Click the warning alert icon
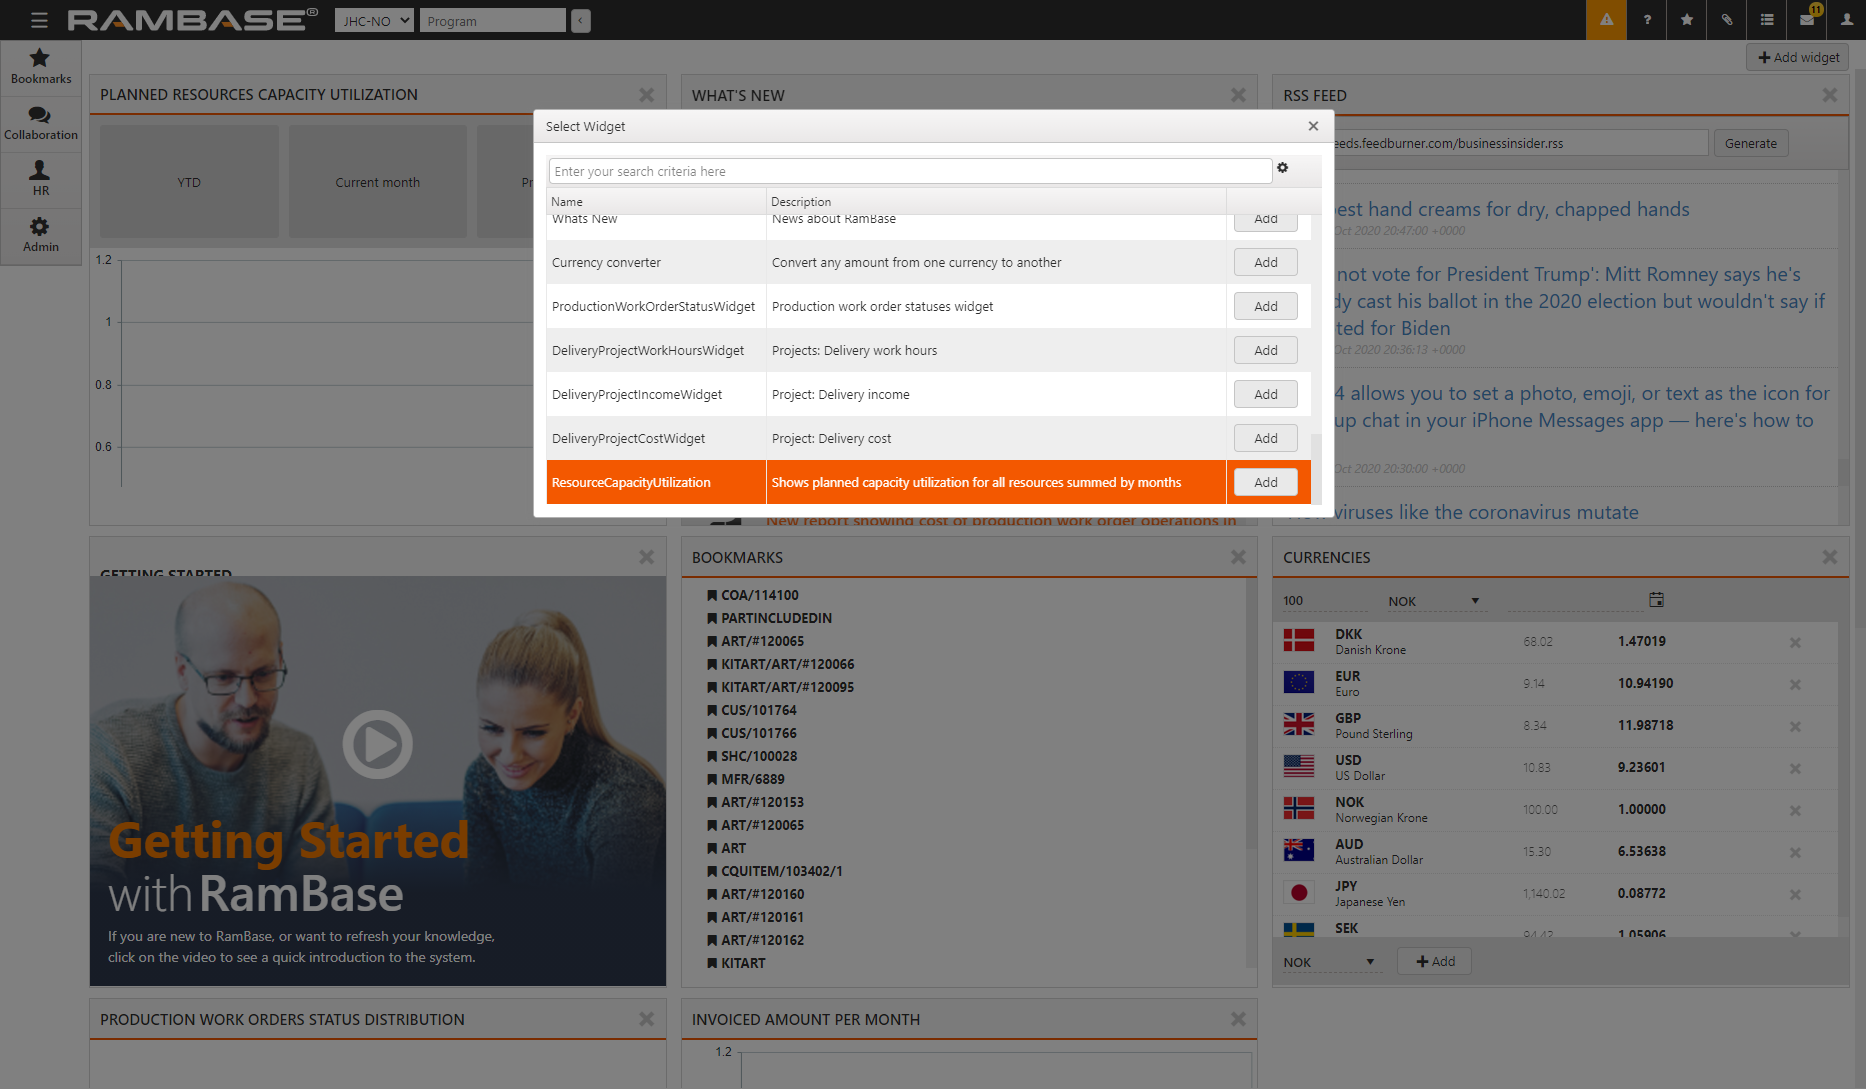Image resolution: width=1866 pixels, height=1089 pixels. coord(1606,20)
